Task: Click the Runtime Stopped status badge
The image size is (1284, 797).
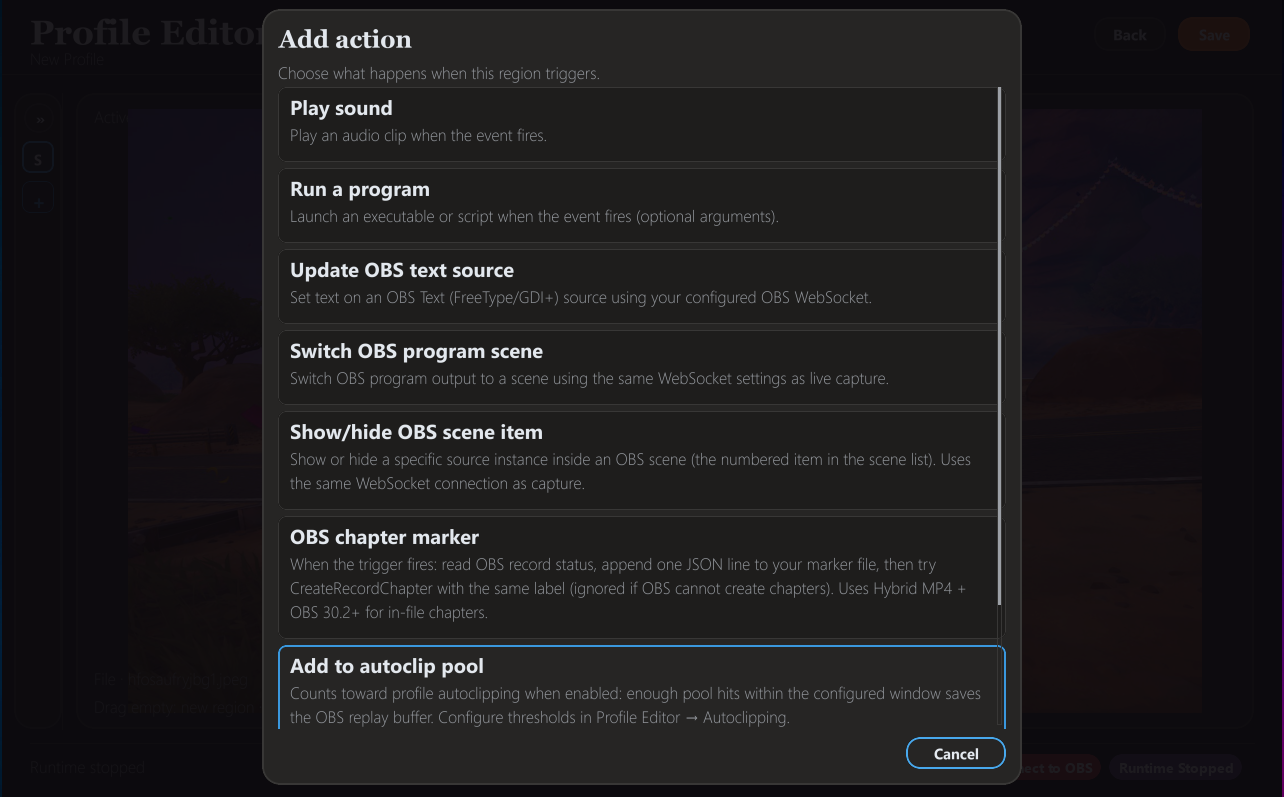Action: 1175,768
